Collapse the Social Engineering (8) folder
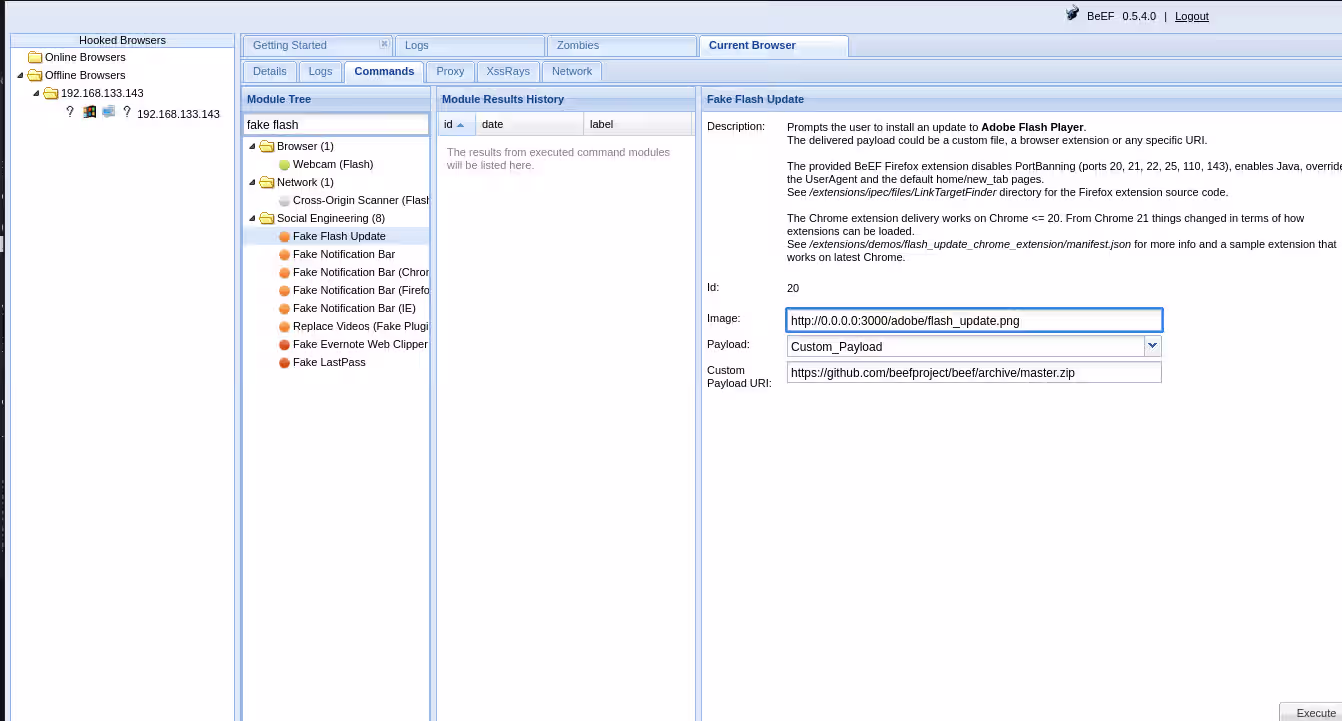The width and height of the screenshot is (1342, 721). click(x=253, y=218)
